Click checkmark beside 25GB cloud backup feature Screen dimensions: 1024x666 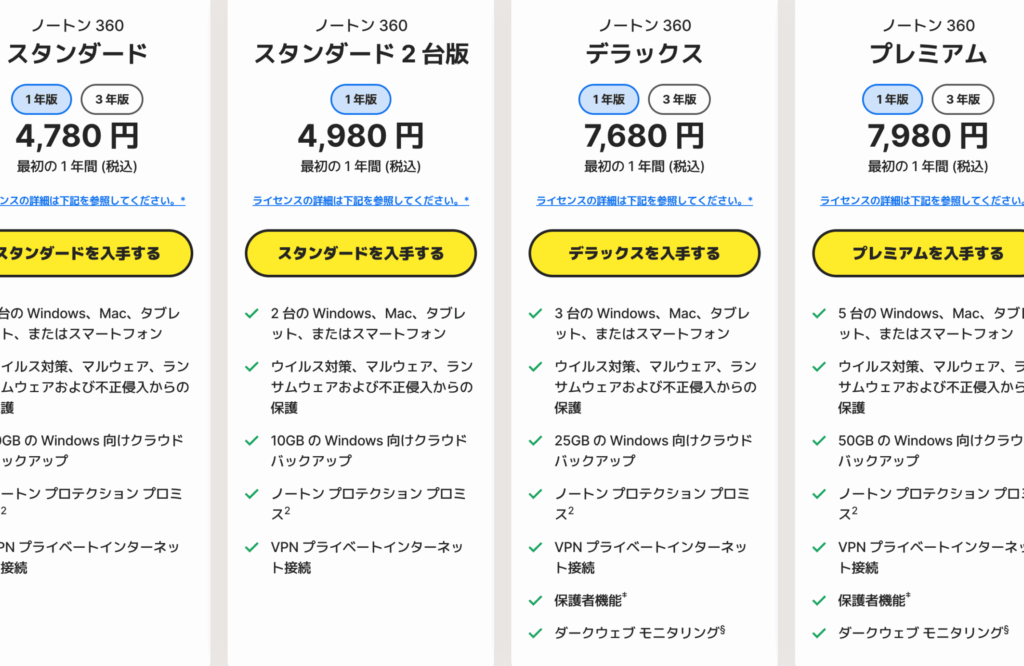coord(536,441)
